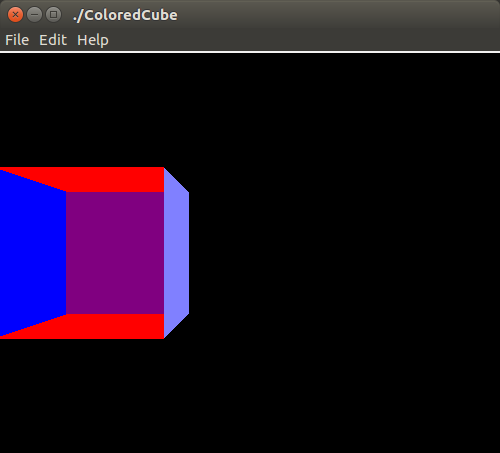500x453 pixels.
Task: Close the ColoredCube window
Action: pyautogui.click(x=15, y=15)
